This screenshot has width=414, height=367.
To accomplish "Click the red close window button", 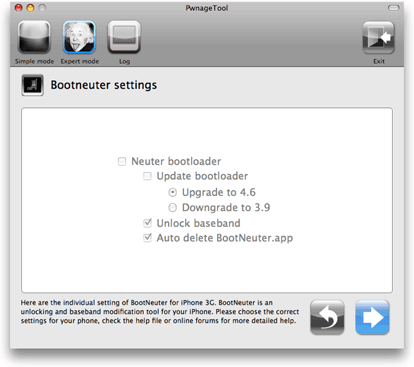I will tap(19, 8).
